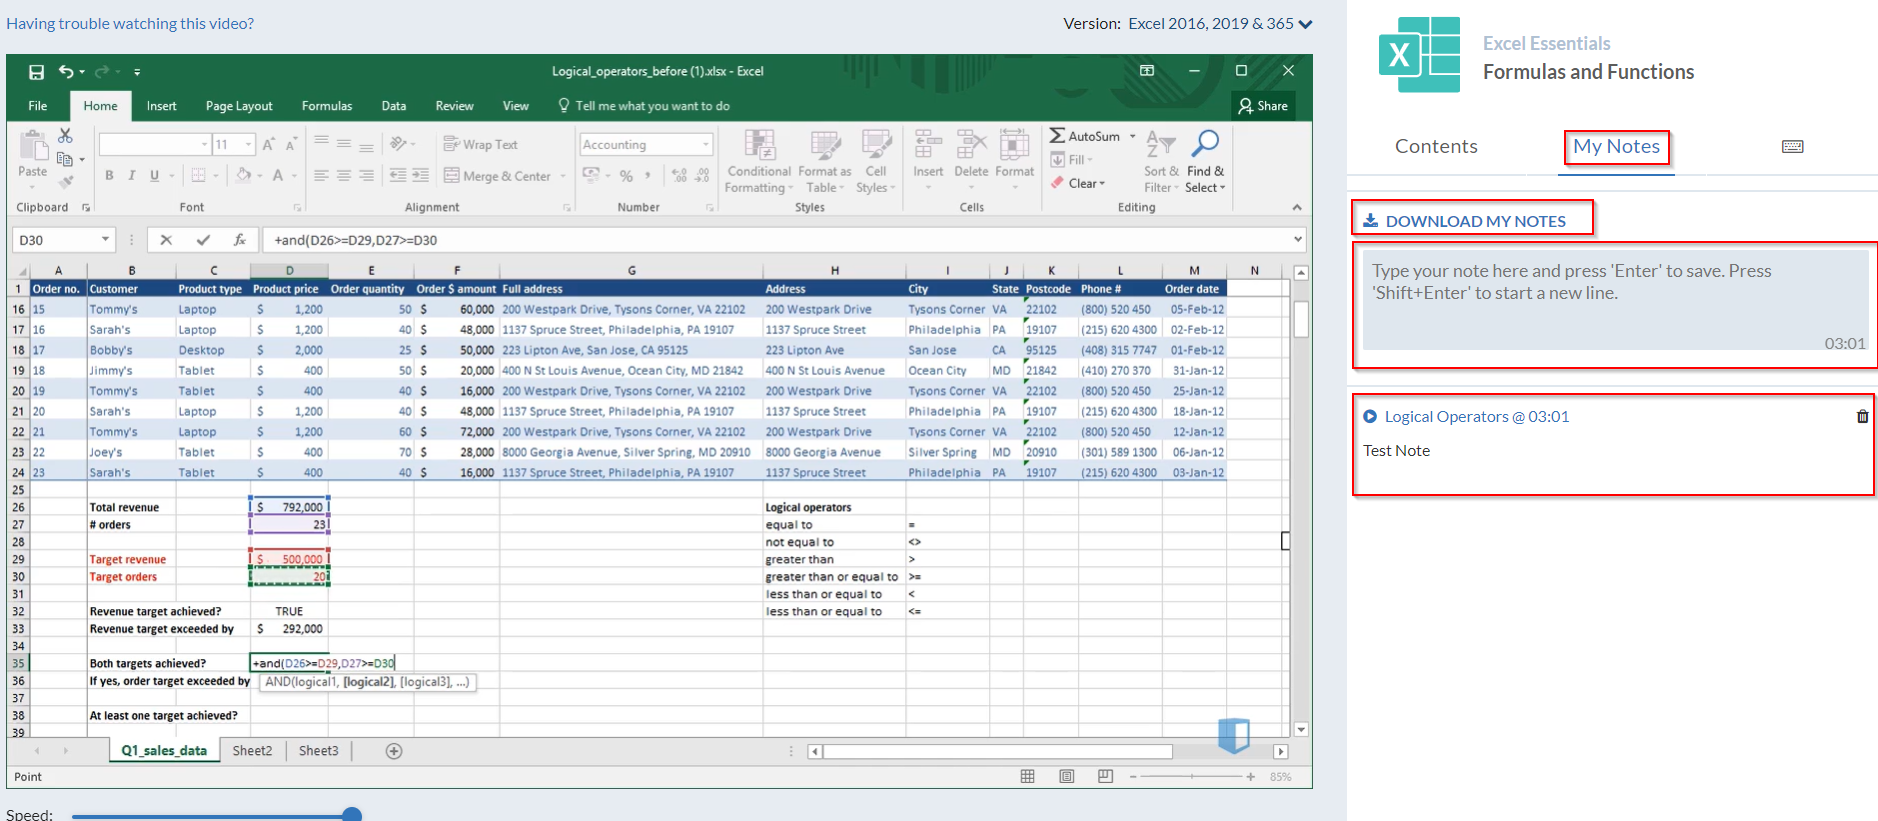This screenshot has width=1878, height=821.
Task: Click the Paste clipboard icon
Action: pos(33,146)
